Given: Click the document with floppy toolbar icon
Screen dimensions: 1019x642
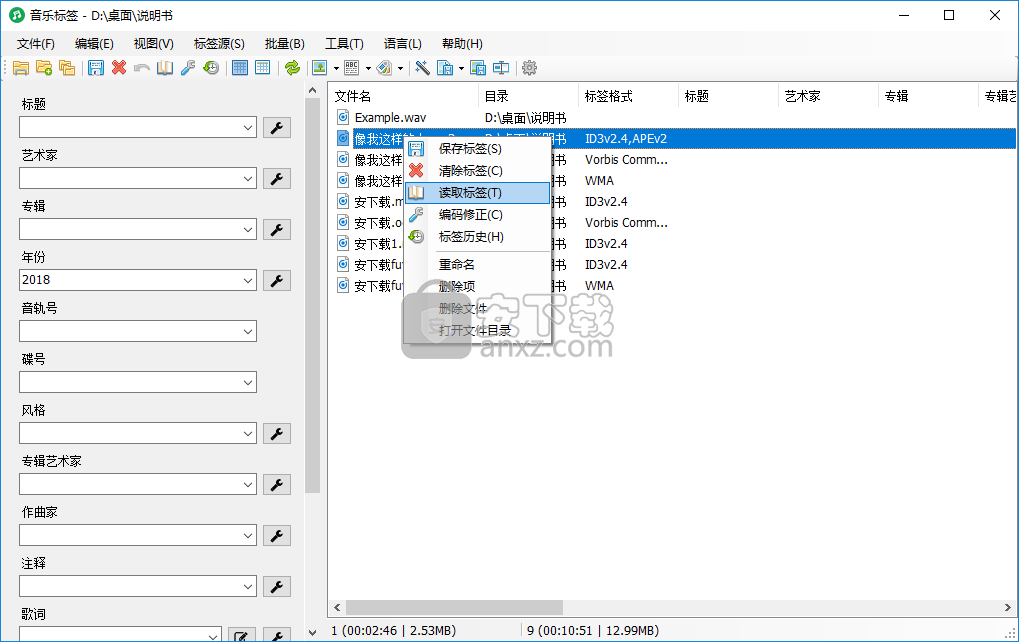Looking at the screenshot, I should click(x=445, y=68).
